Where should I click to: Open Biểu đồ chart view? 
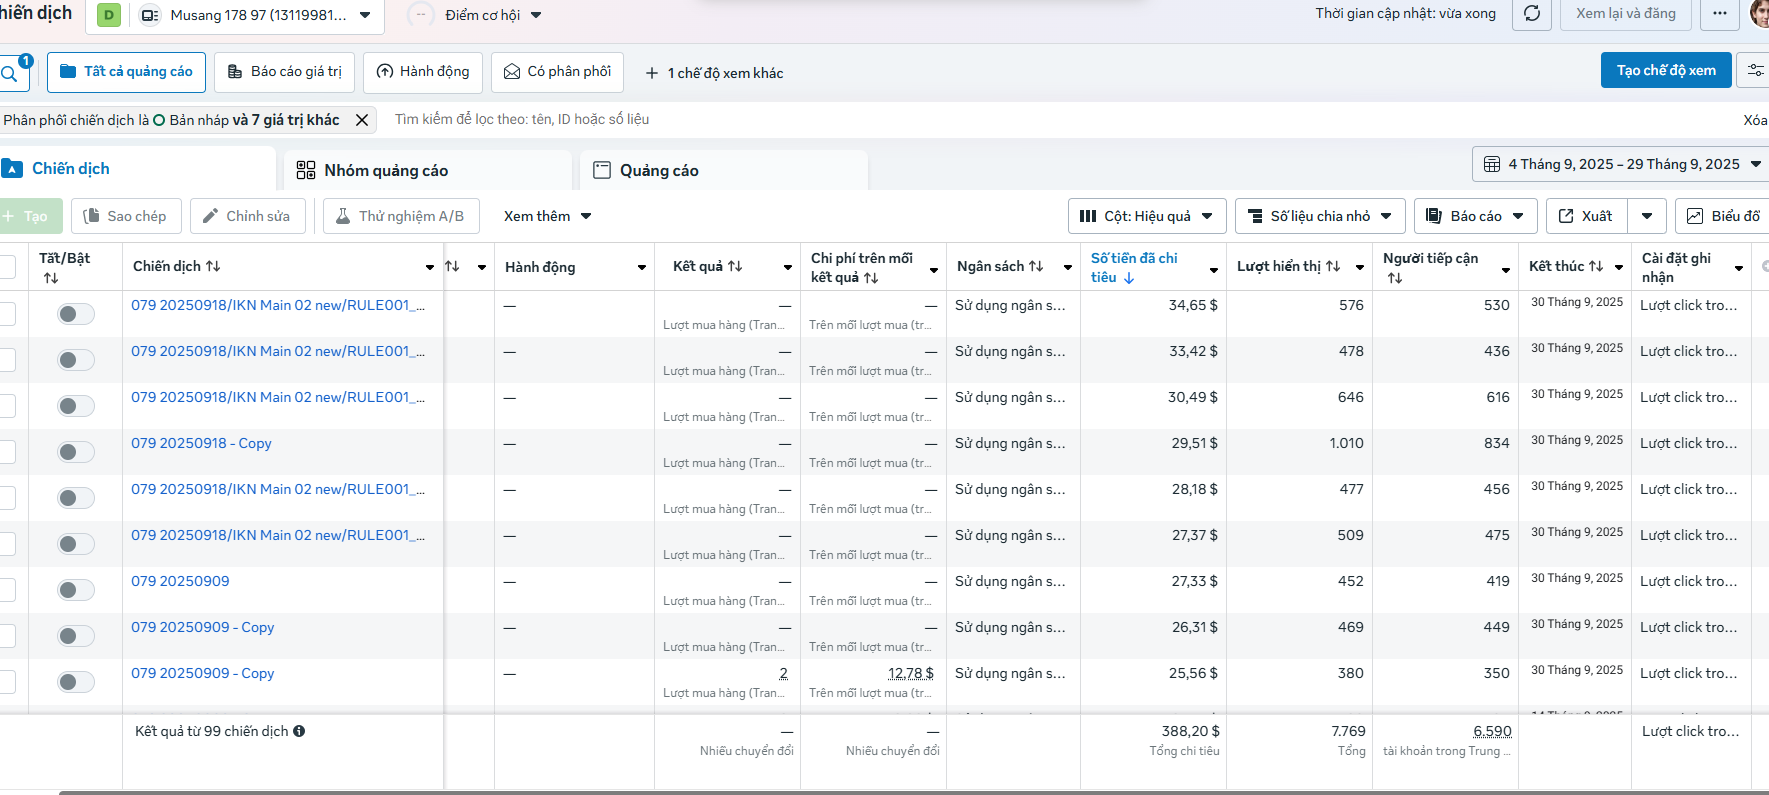coord(1724,216)
